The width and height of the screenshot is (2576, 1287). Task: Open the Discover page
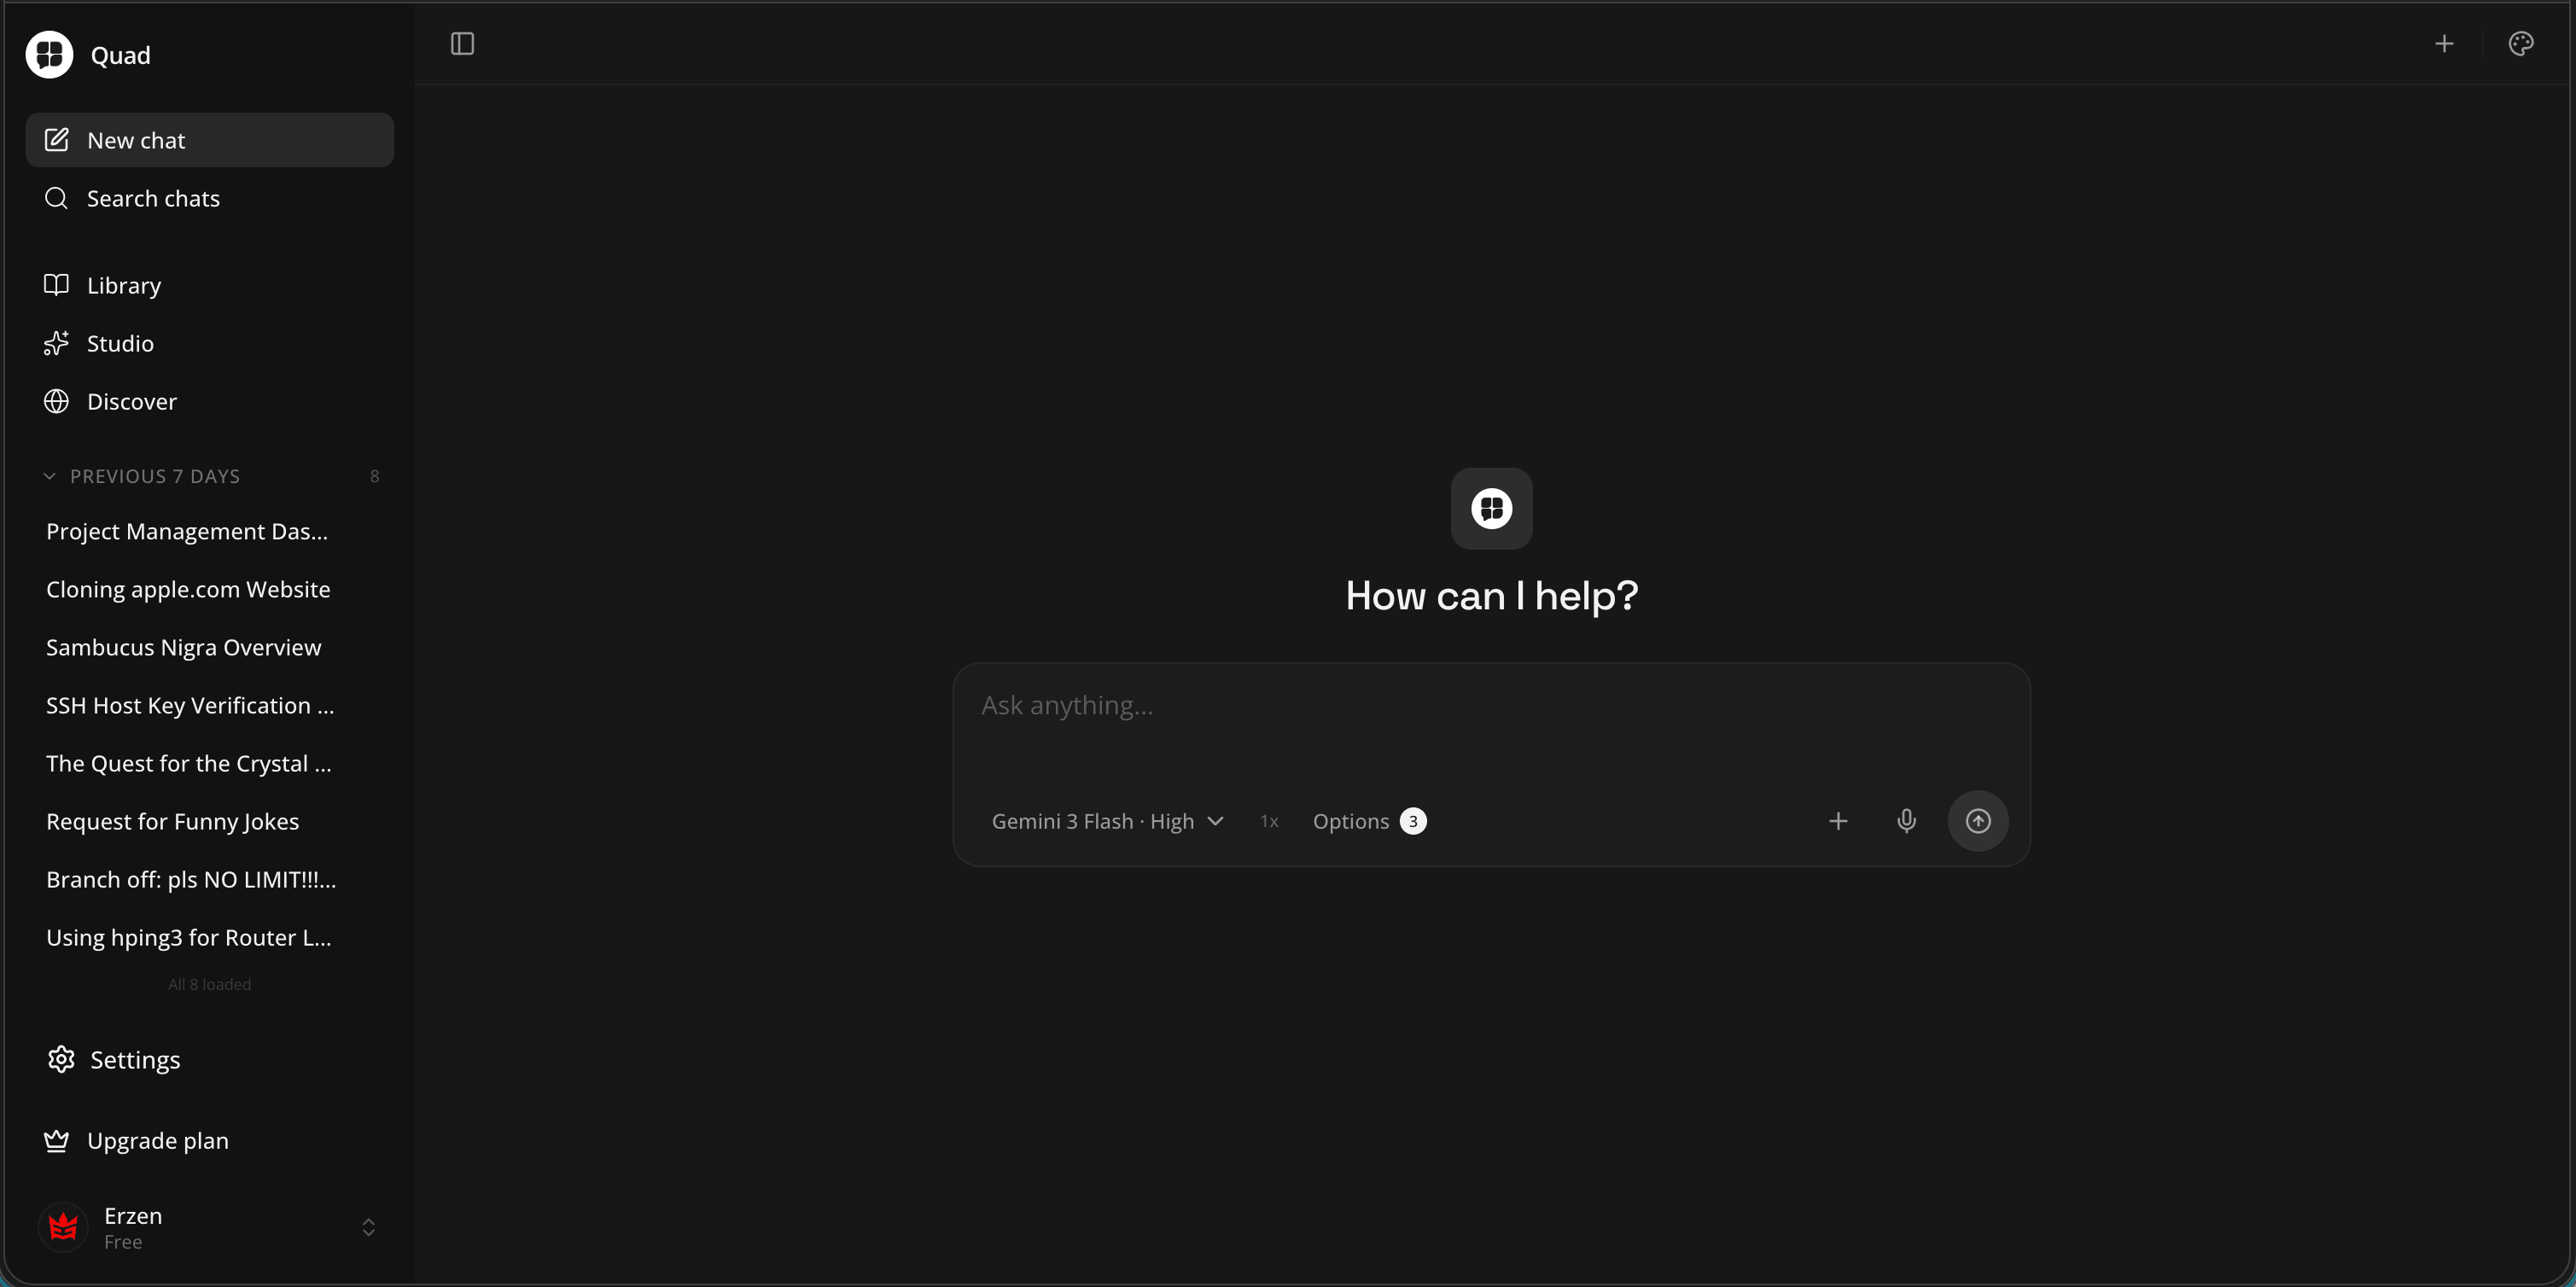tap(131, 401)
